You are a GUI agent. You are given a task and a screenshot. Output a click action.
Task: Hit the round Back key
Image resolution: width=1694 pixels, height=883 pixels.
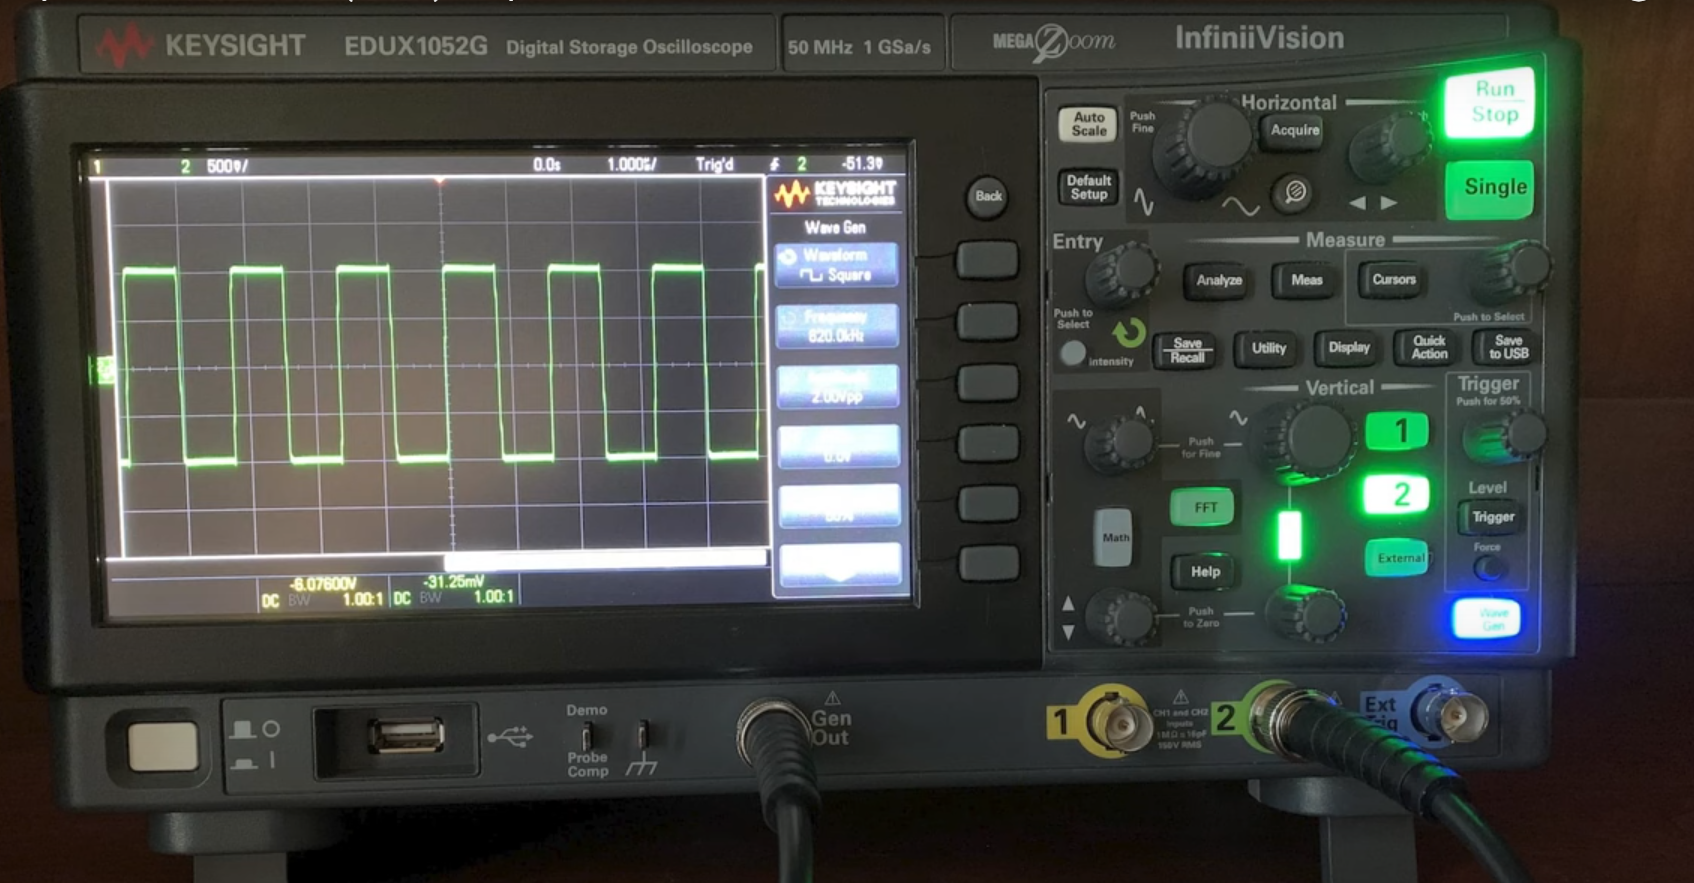click(988, 196)
